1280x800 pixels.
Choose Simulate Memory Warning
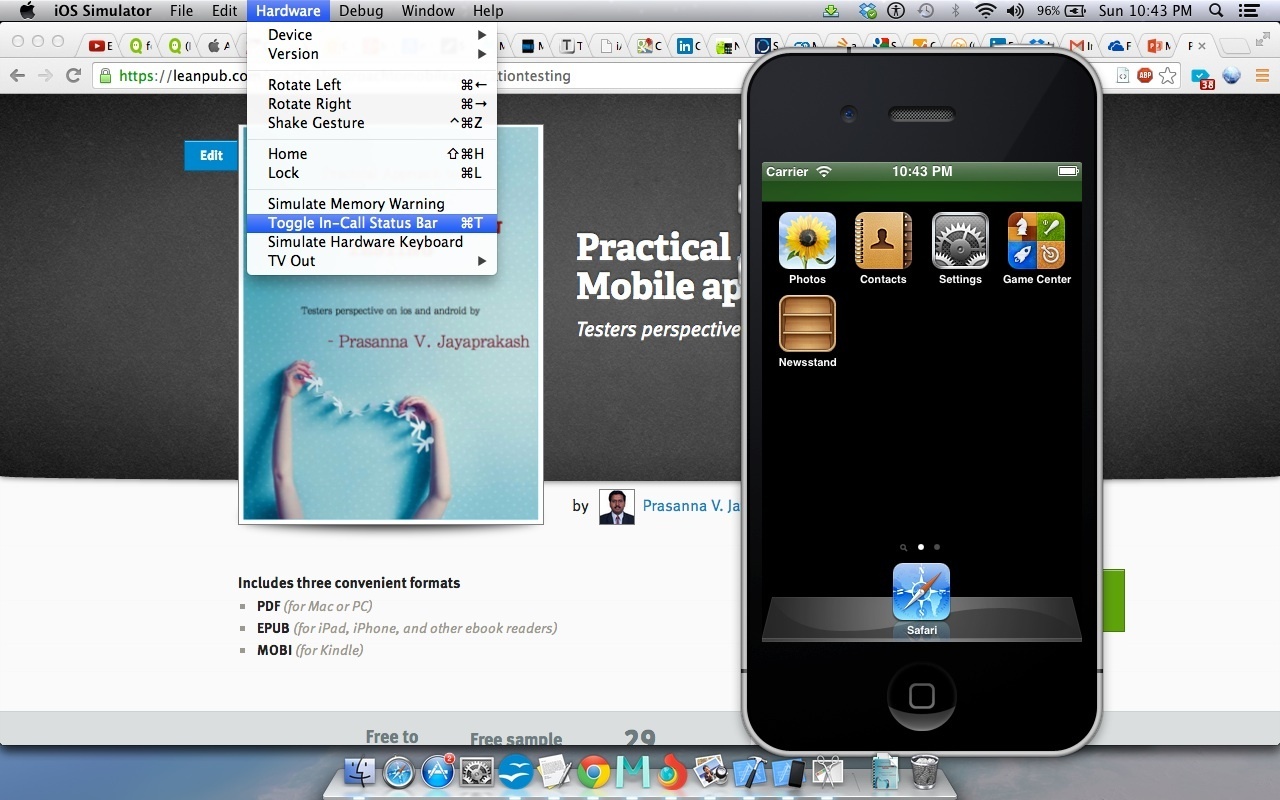click(x=356, y=204)
